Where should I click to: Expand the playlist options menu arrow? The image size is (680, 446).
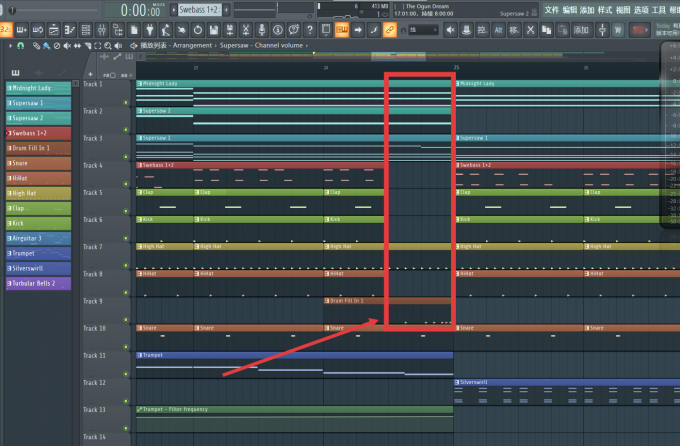(x=10, y=46)
